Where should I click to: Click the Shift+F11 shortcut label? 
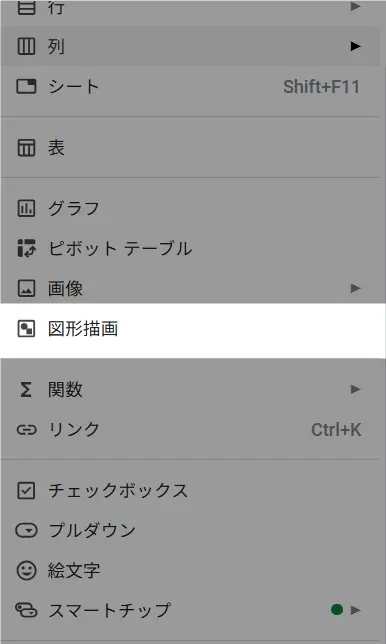pyautogui.click(x=322, y=87)
